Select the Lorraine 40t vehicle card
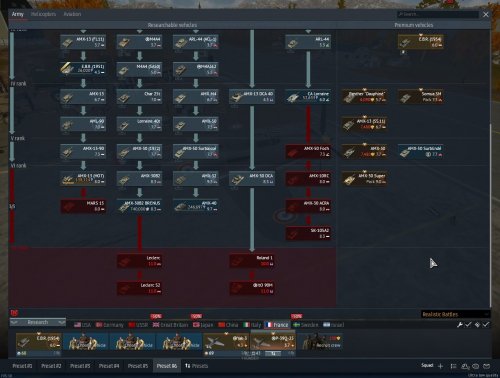This screenshot has height=378, width=500. click(140, 124)
